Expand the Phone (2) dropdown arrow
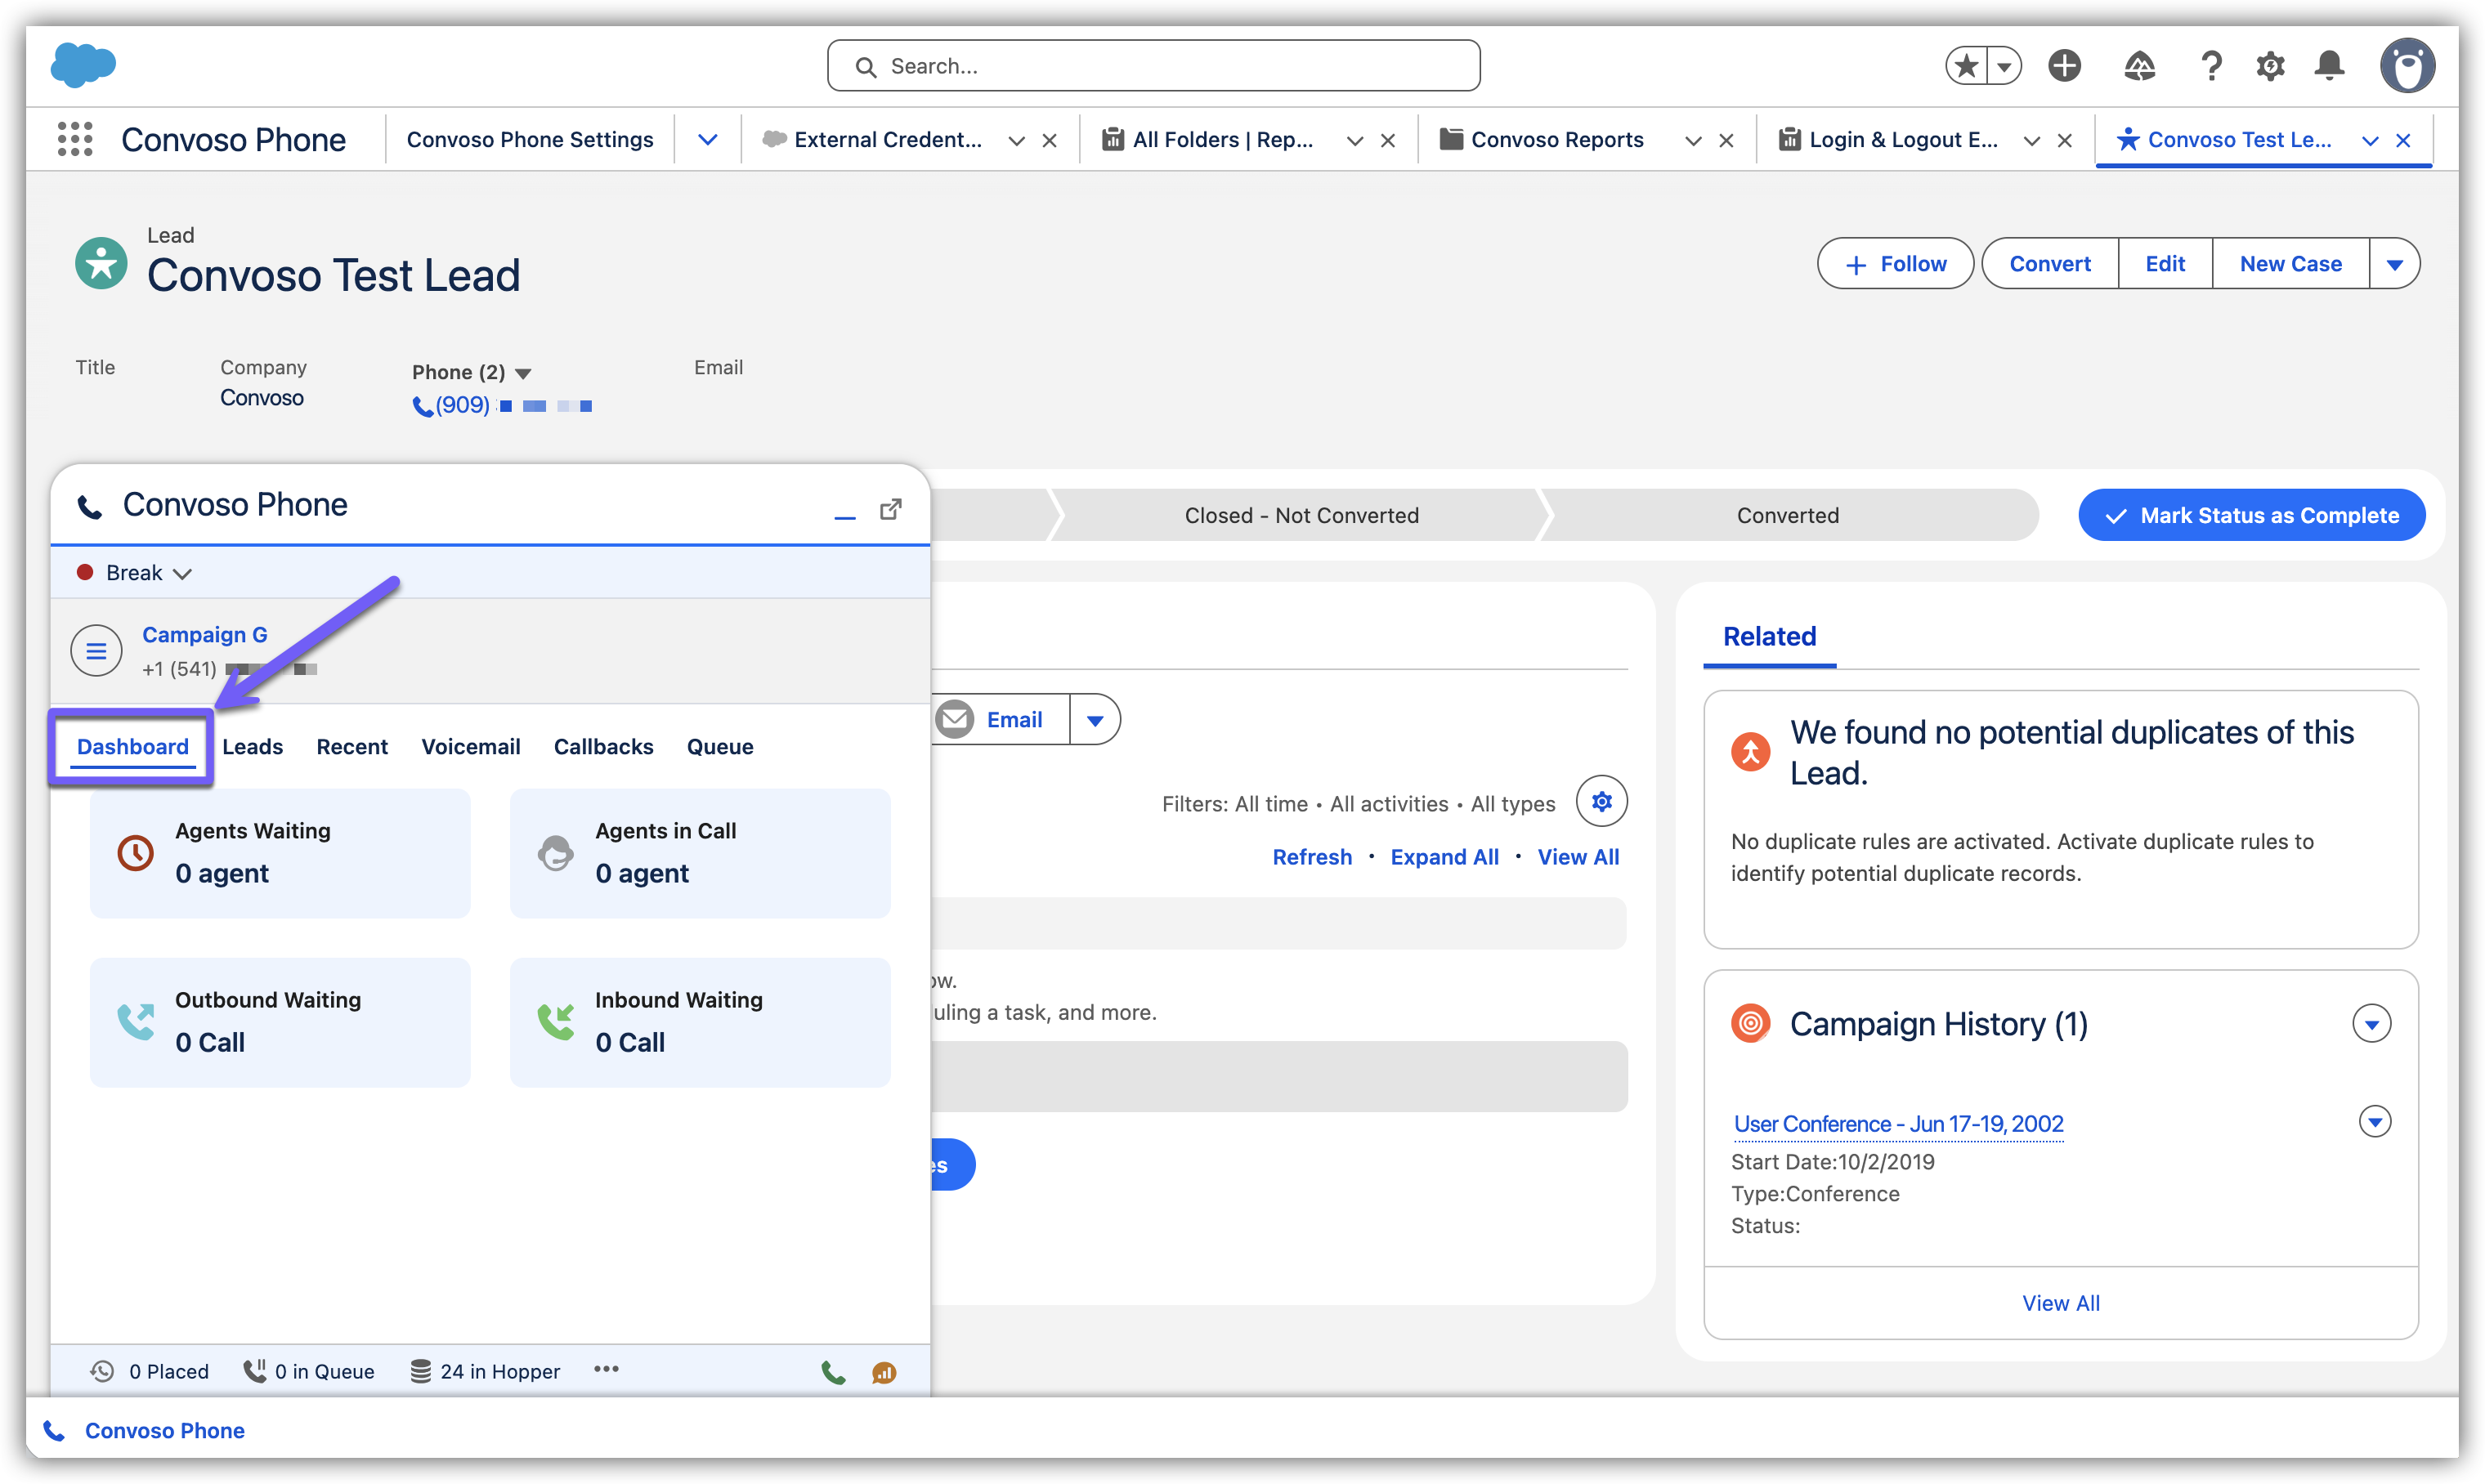This screenshot has height=1484, width=2485. tap(523, 373)
